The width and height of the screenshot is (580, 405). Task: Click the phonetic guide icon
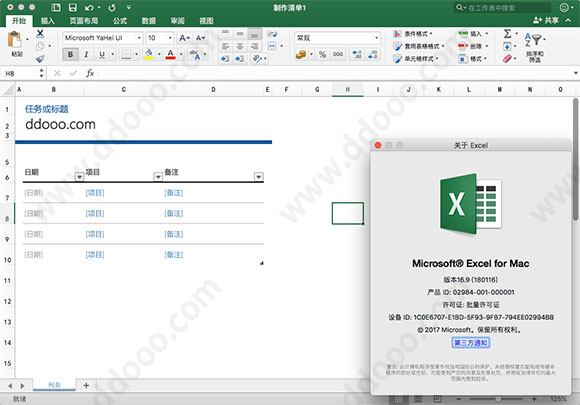pos(195,55)
